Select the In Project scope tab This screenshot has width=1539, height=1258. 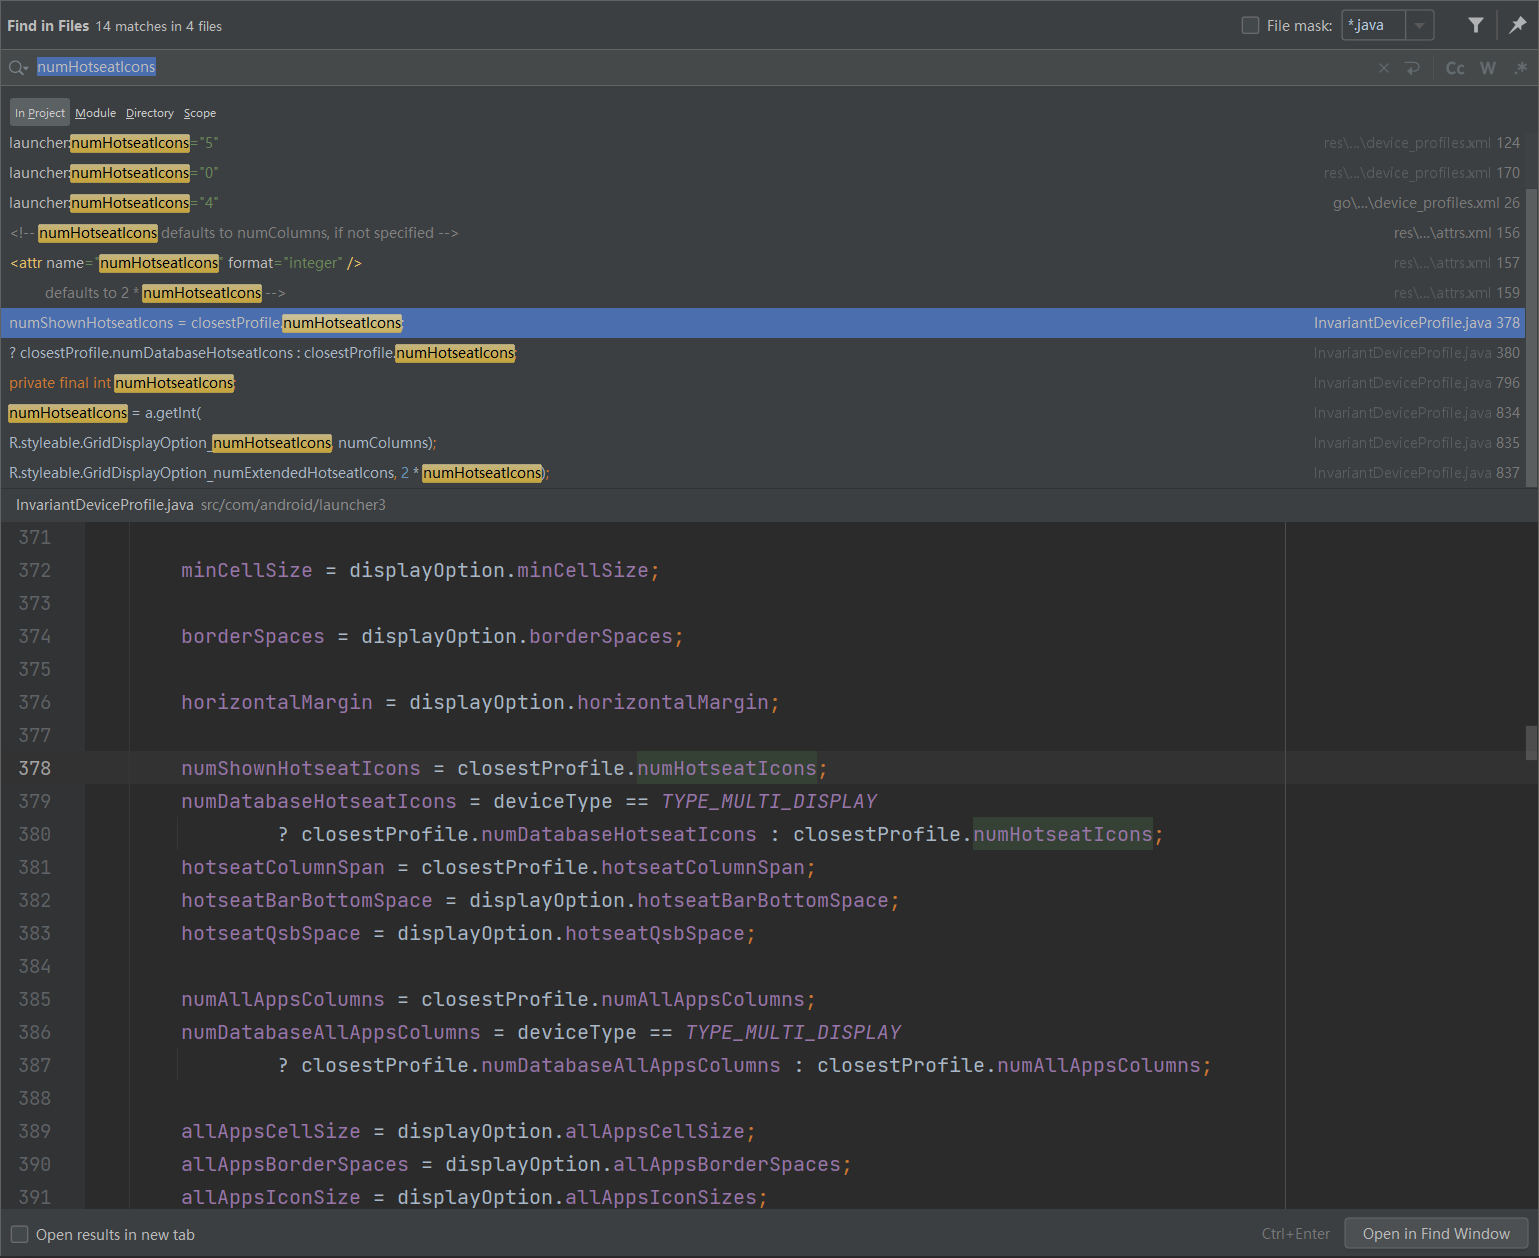pyautogui.click(x=40, y=113)
